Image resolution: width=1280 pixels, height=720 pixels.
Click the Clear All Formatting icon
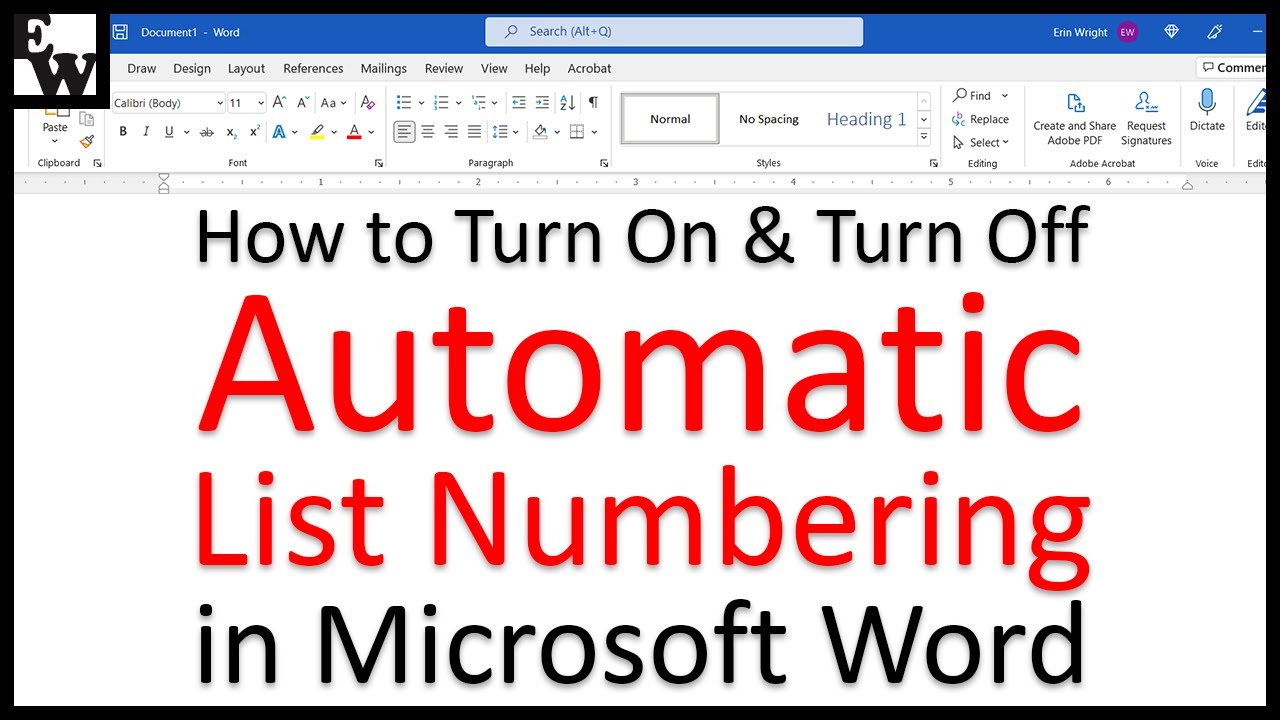(368, 102)
